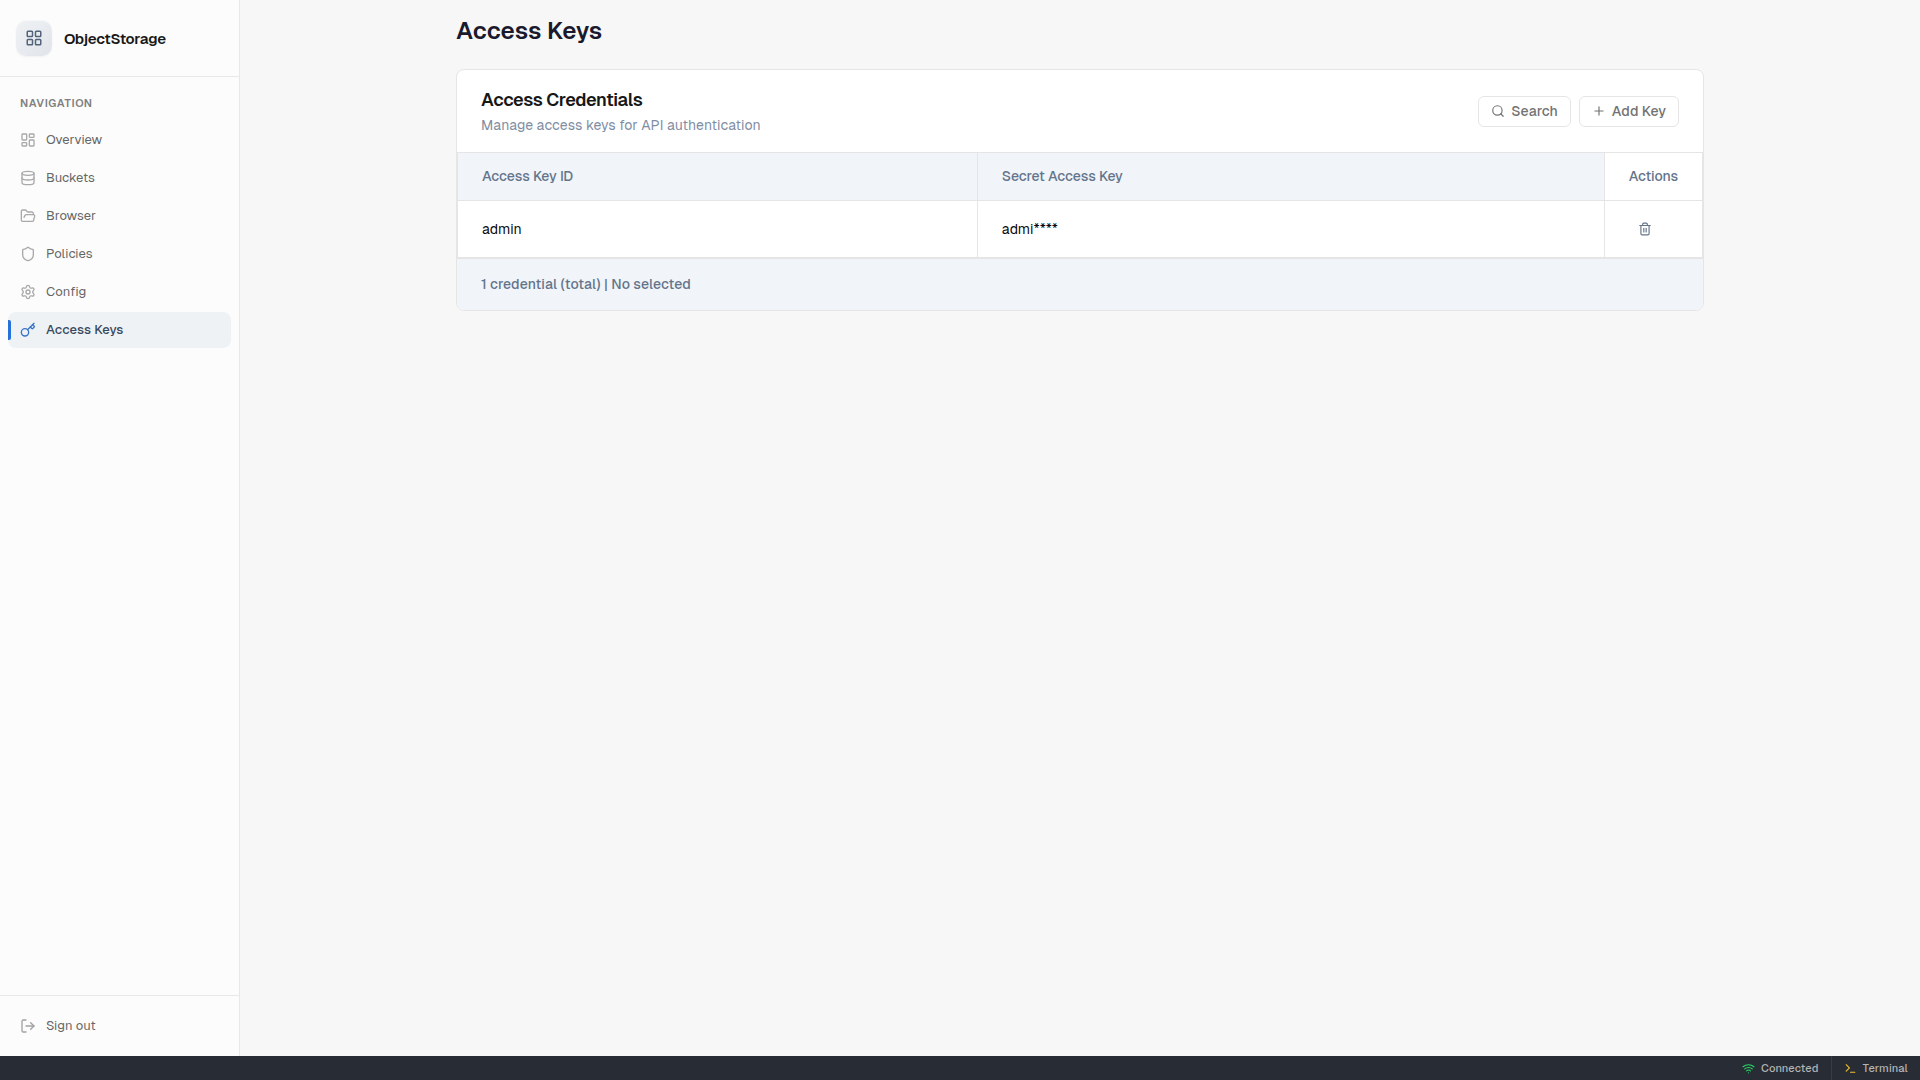Image resolution: width=1920 pixels, height=1080 pixels.
Task: Click the Access Key ID column header
Action: [527, 176]
